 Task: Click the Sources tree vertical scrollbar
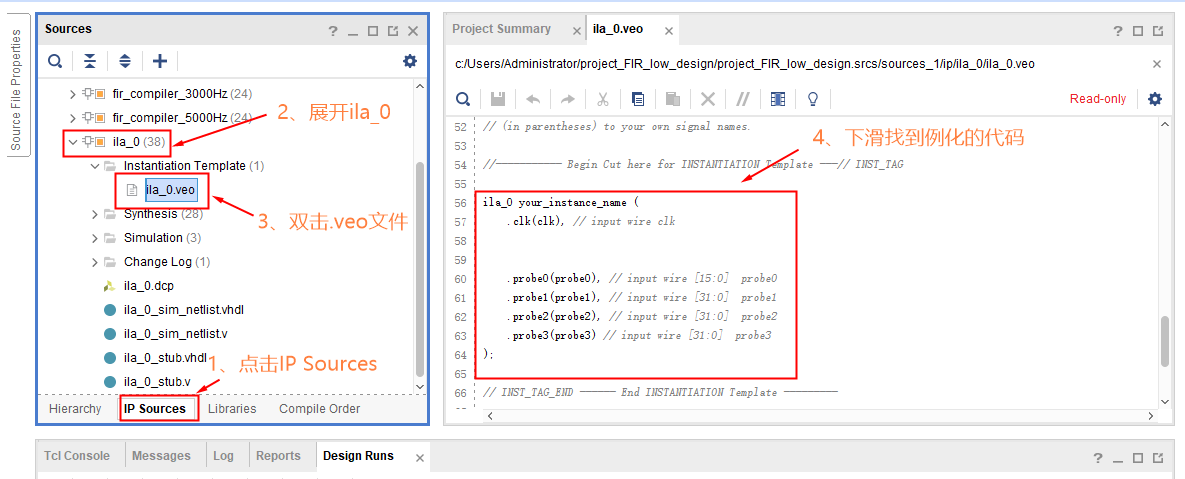(x=419, y=268)
